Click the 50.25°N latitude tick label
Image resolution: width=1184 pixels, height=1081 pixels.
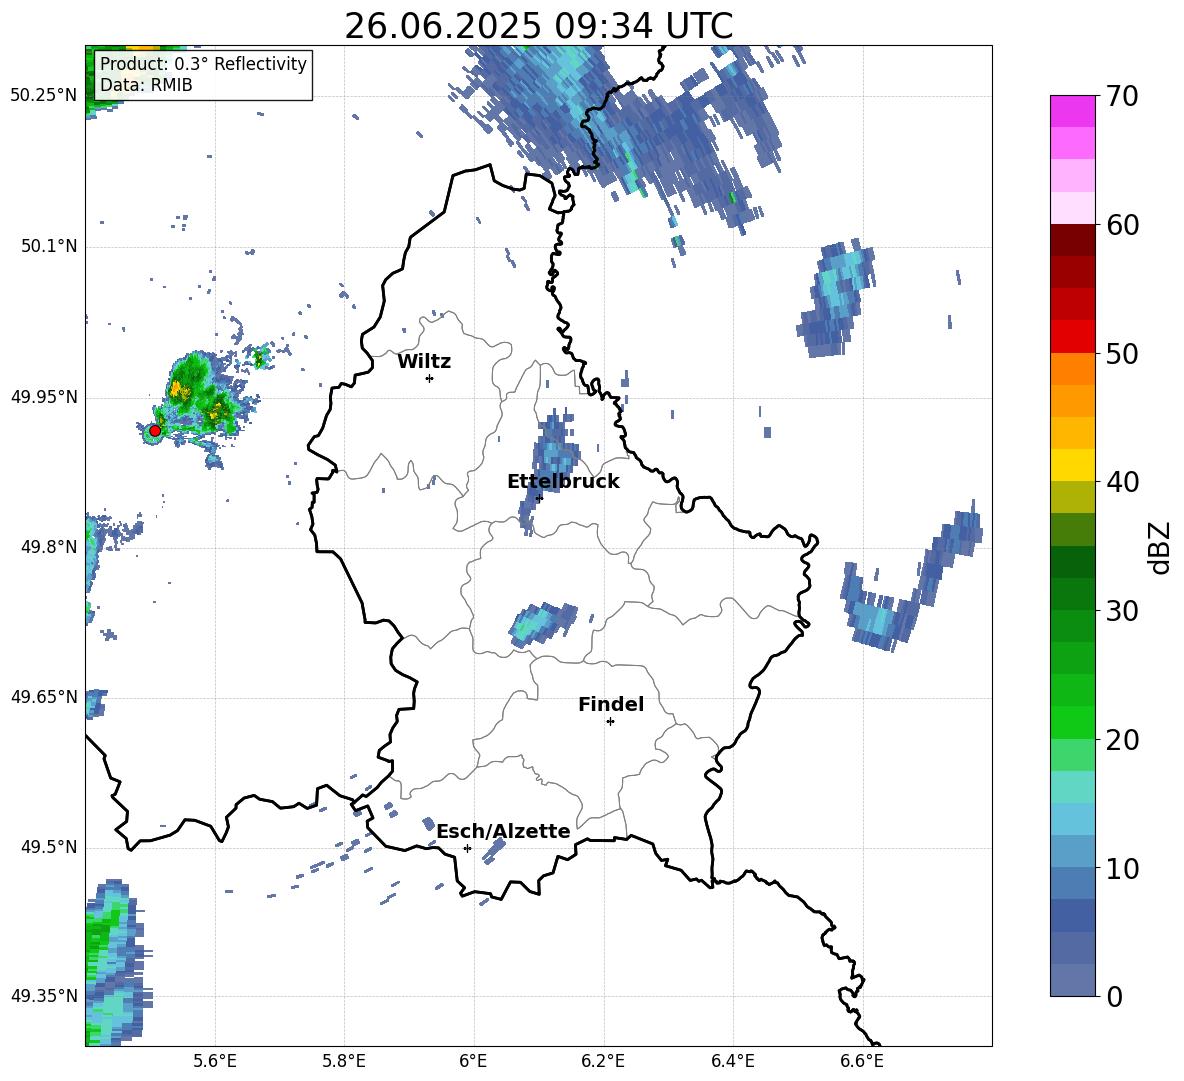point(44,96)
